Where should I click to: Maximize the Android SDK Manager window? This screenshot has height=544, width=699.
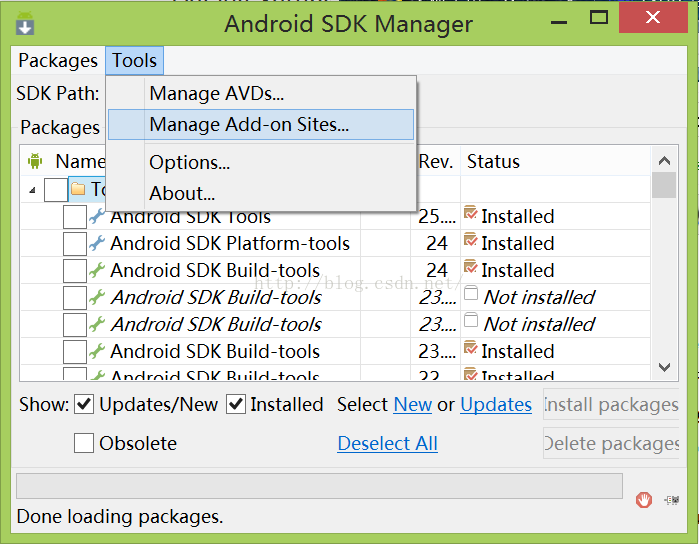pyautogui.click(x=599, y=18)
